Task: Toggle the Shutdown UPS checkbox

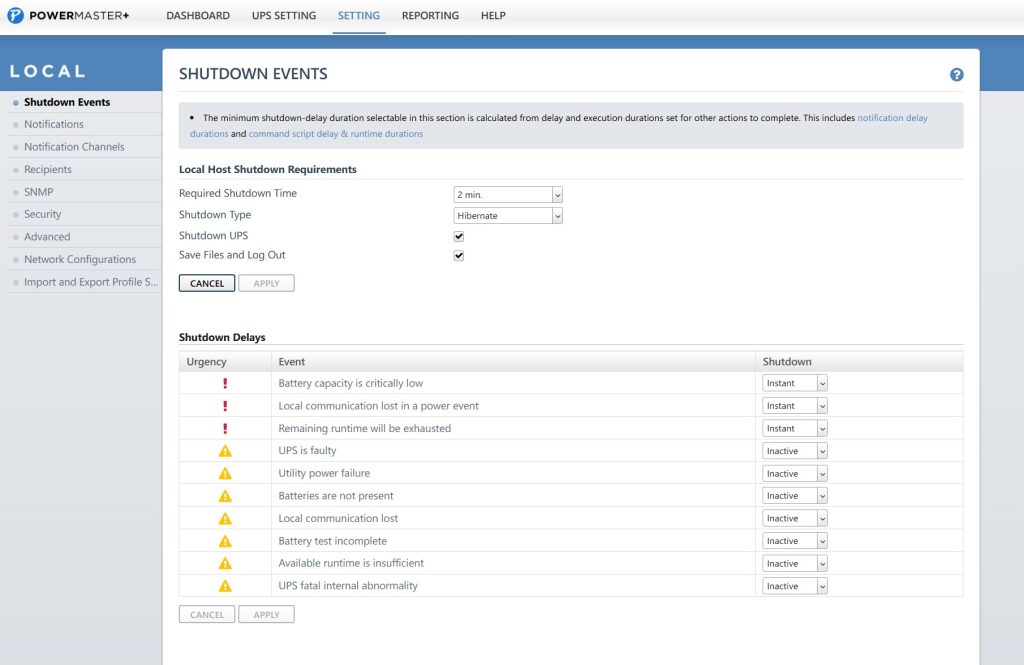Action: pyautogui.click(x=458, y=236)
